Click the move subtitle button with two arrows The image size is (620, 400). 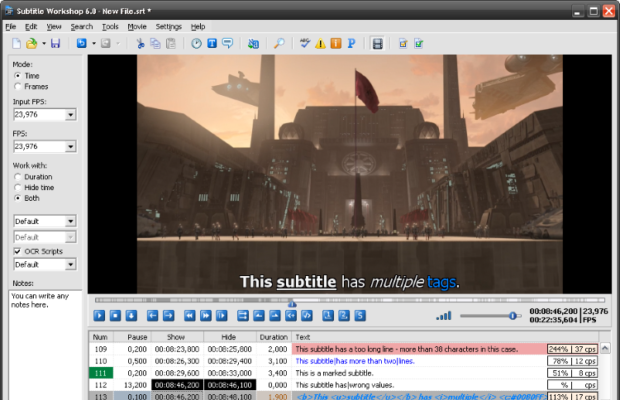243,315
